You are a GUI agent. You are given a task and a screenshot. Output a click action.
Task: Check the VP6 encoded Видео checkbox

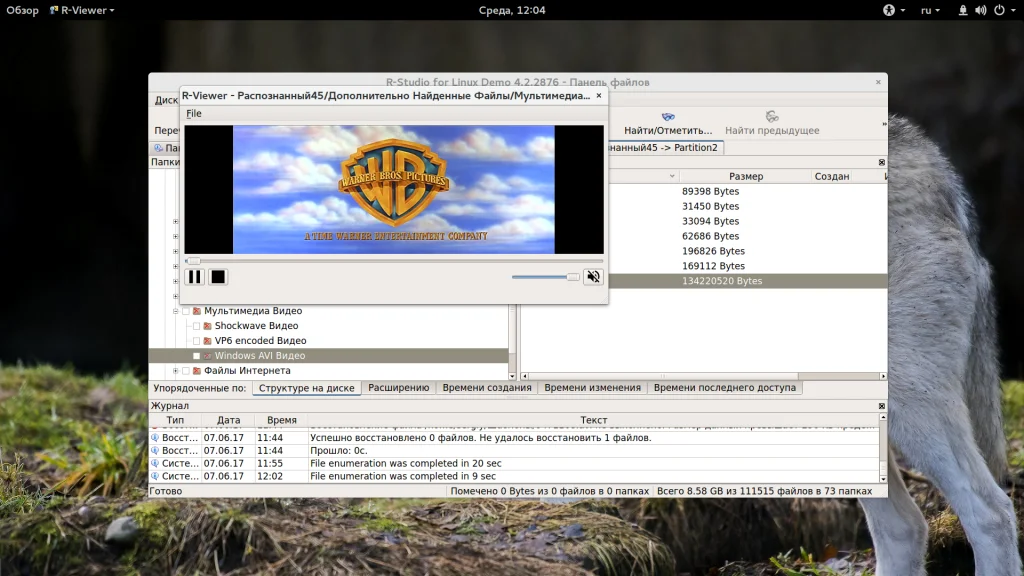[x=197, y=341]
